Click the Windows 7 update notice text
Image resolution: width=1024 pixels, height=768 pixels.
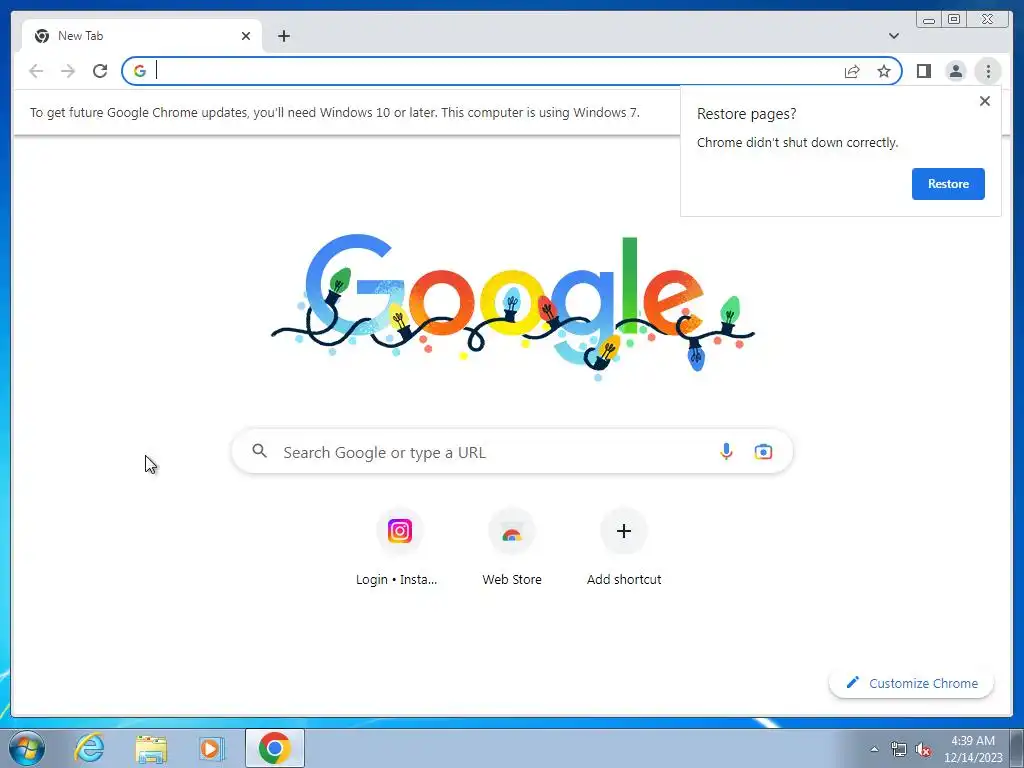[335, 112]
